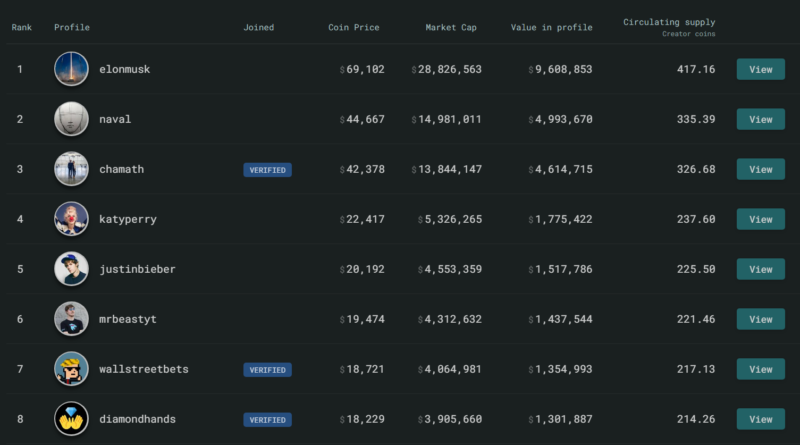The height and width of the screenshot is (445, 800).
Task: Click chamath's VERIFIED badge
Action: click(267, 170)
